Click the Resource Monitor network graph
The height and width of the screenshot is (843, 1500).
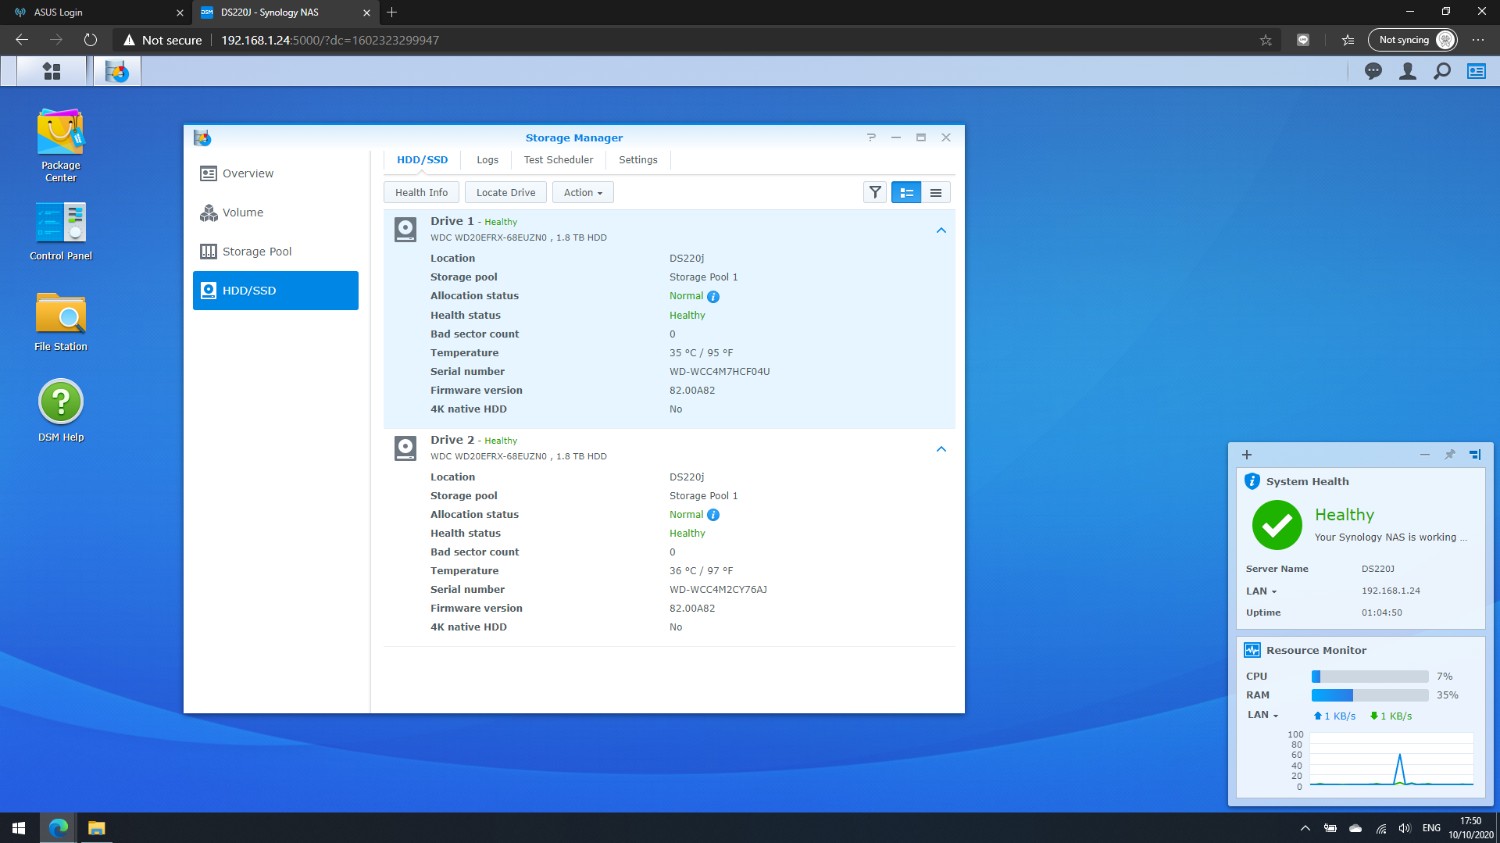(x=1391, y=760)
